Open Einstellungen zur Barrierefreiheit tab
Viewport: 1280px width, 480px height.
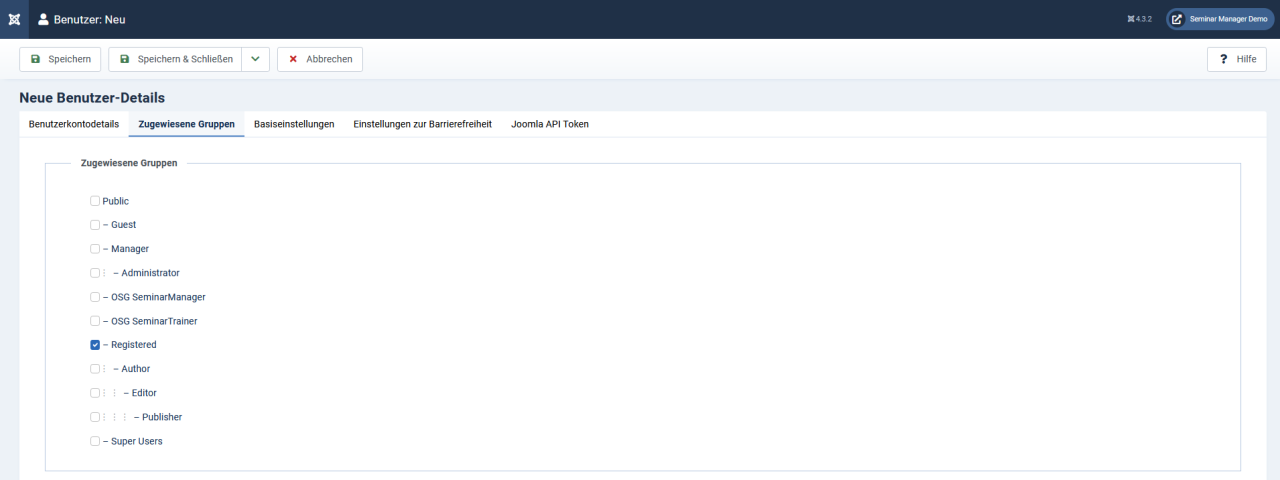pyautogui.click(x=422, y=124)
